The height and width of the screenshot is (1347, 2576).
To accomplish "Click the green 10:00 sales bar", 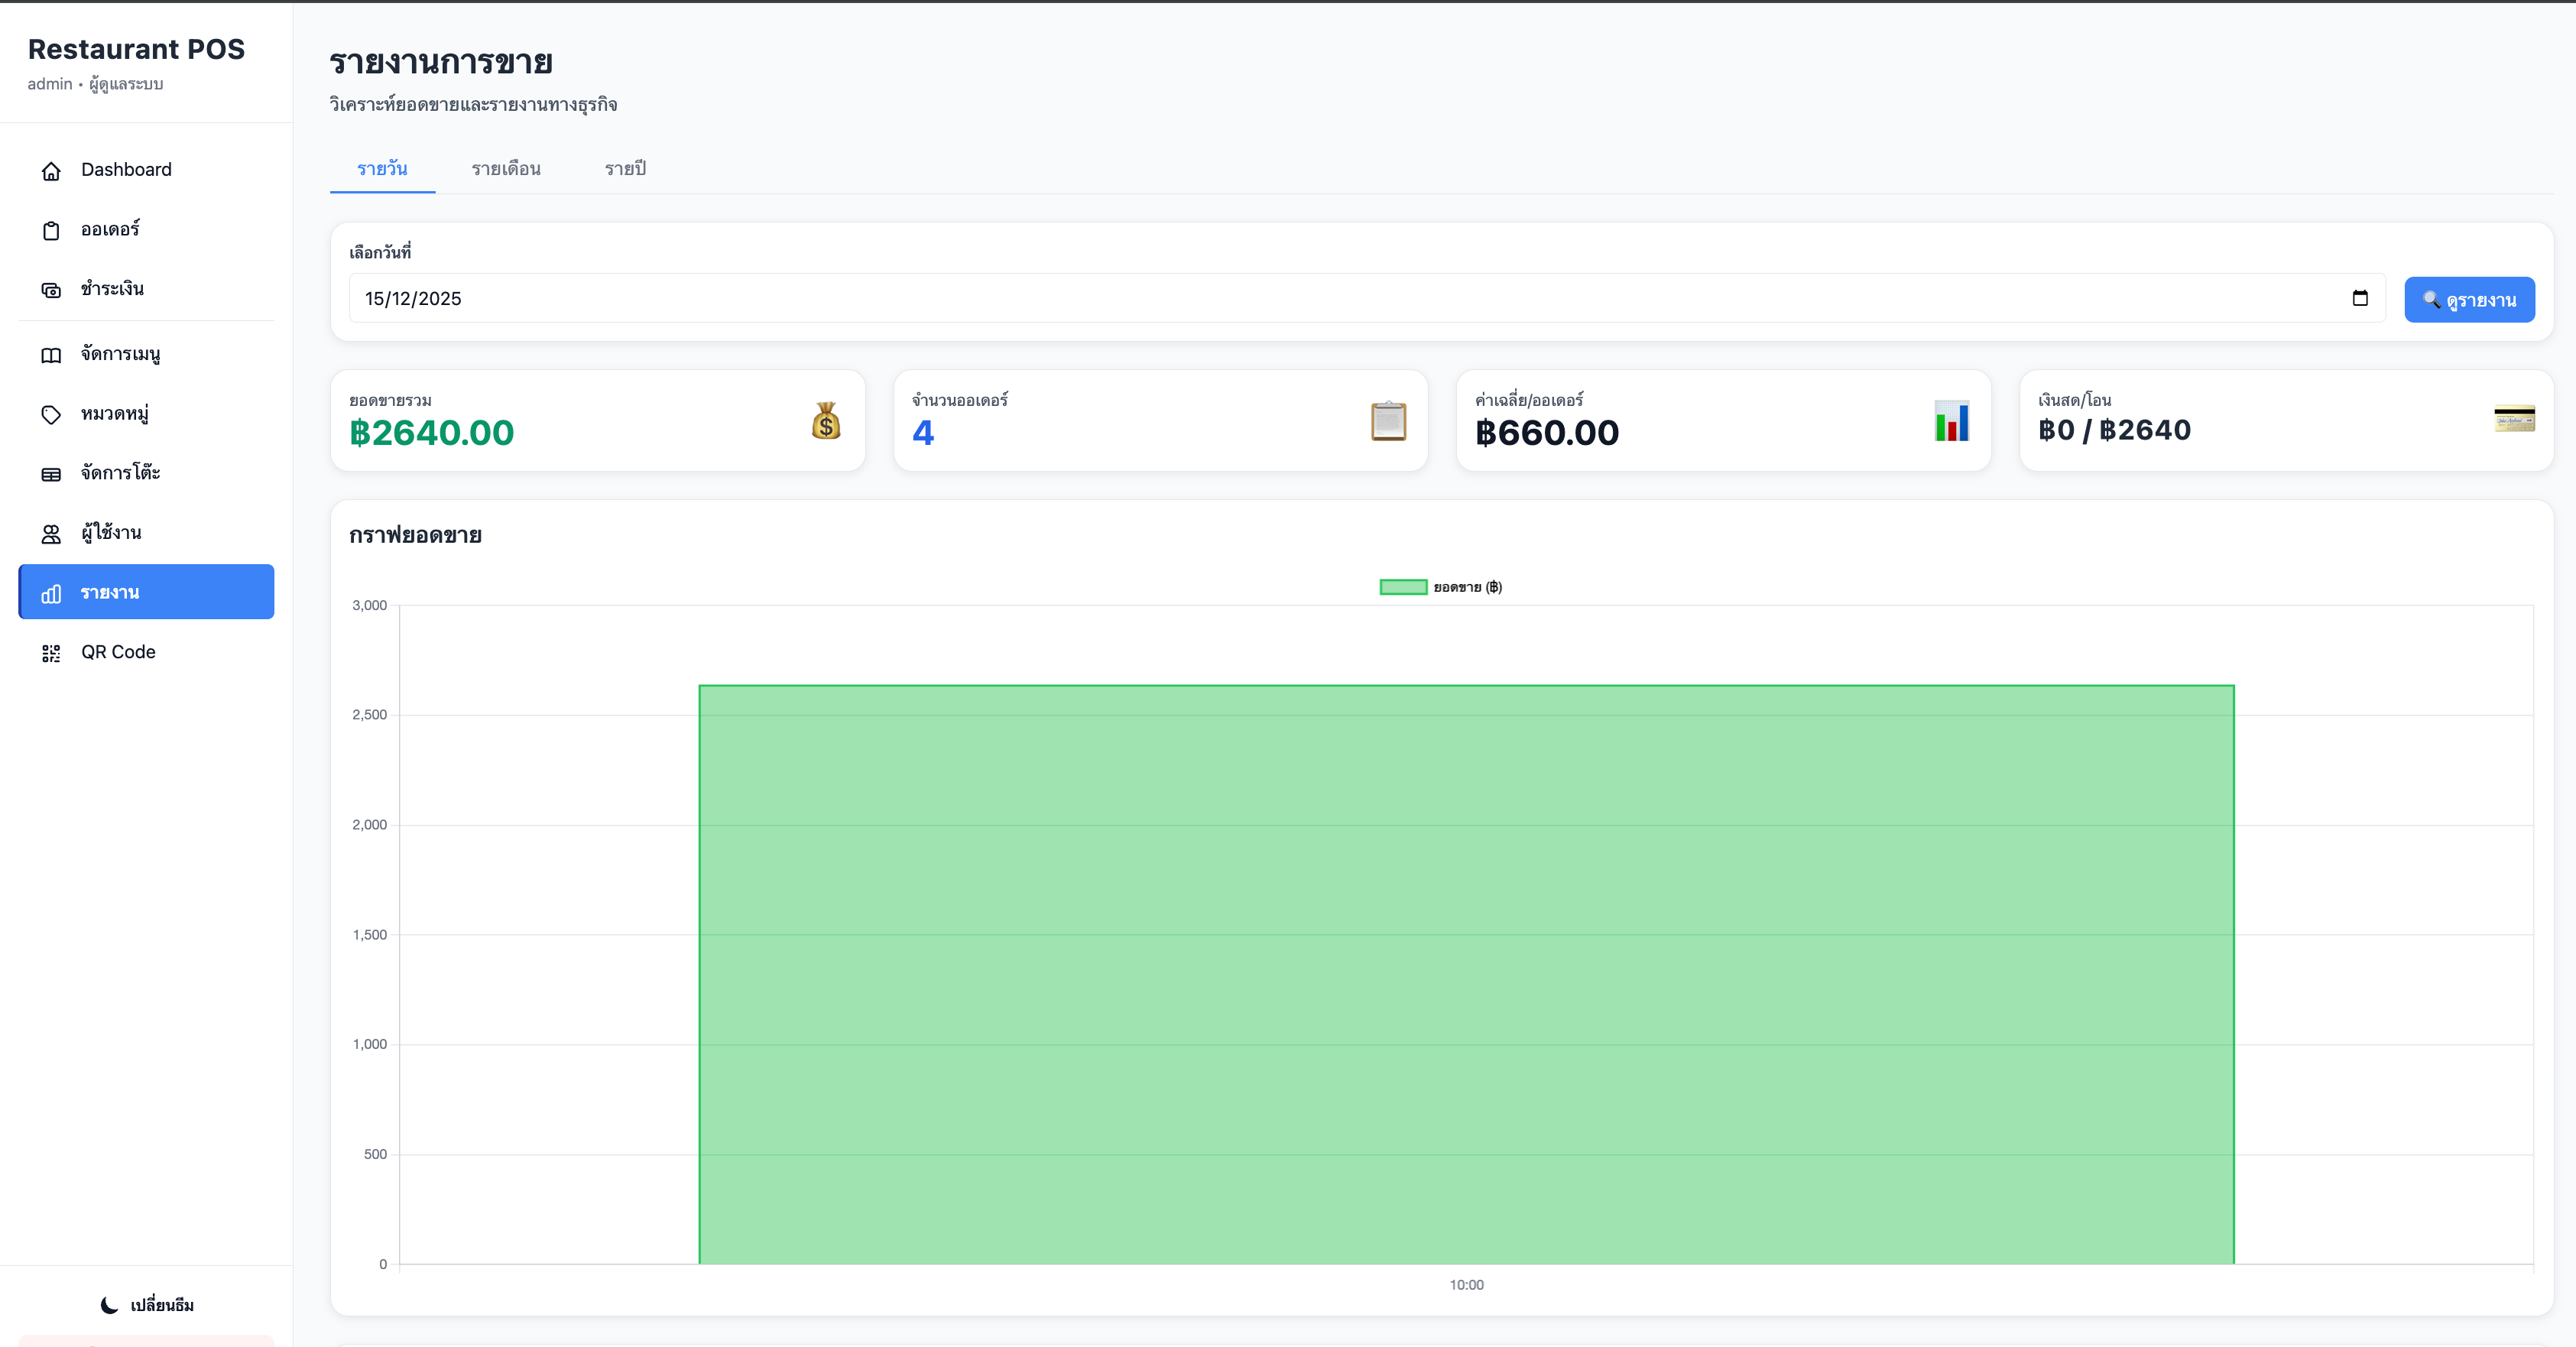I will point(1466,975).
